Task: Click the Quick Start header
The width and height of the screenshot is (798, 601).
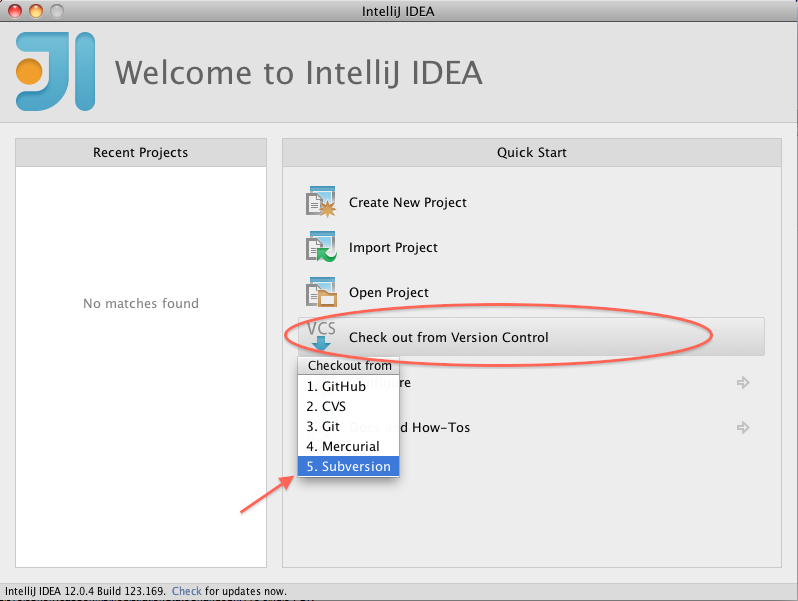Action: click(x=532, y=153)
